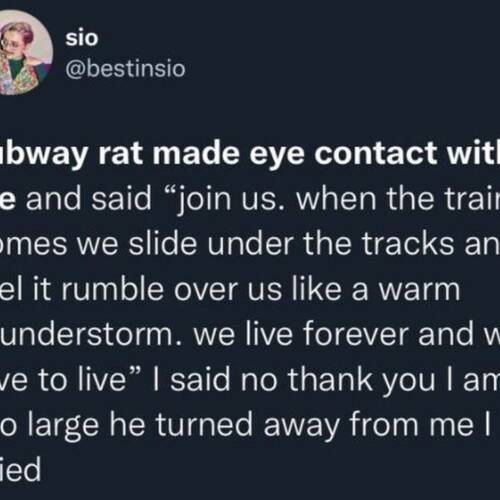Click the word "away" in the tweet

tap(301, 427)
